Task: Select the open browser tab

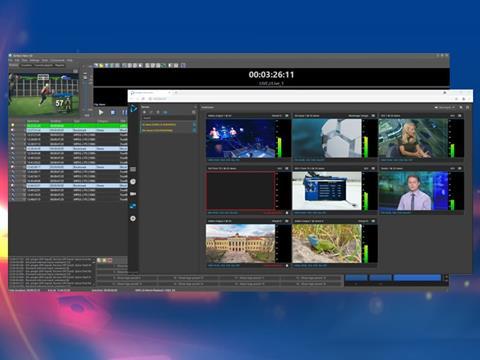Action: coord(150,92)
